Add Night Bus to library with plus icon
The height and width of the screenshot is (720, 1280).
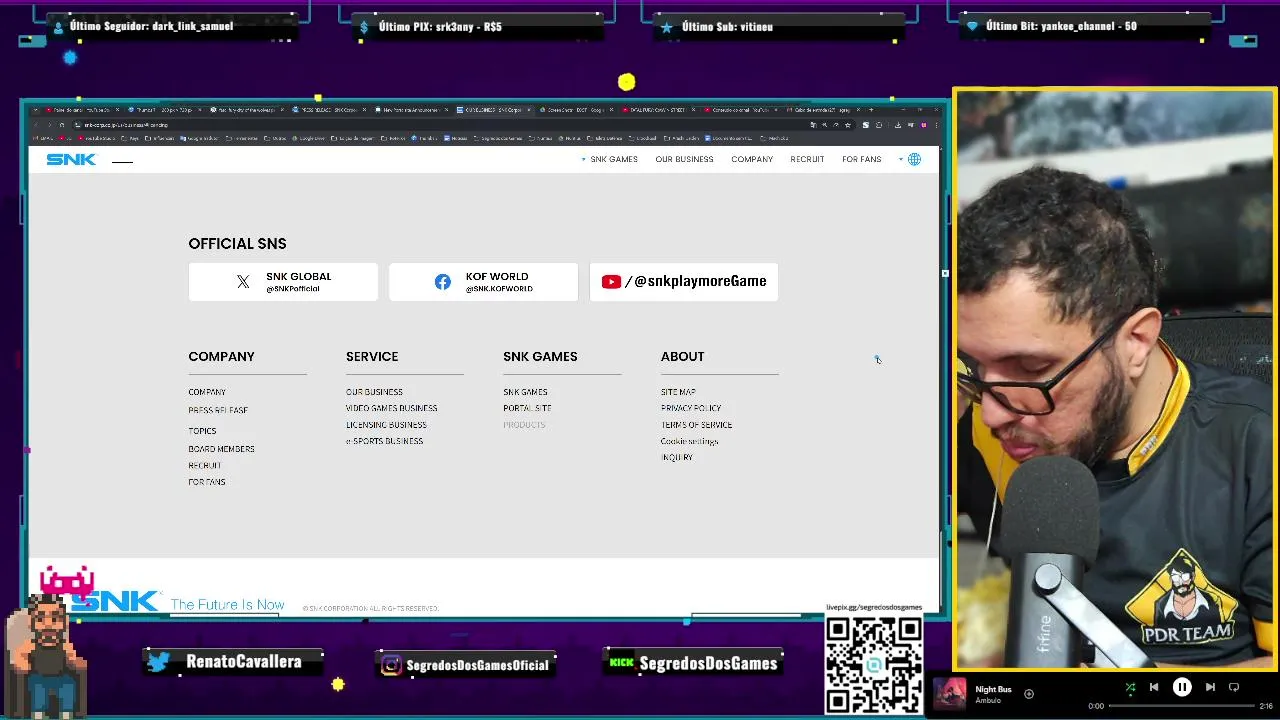pos(1029,693)
